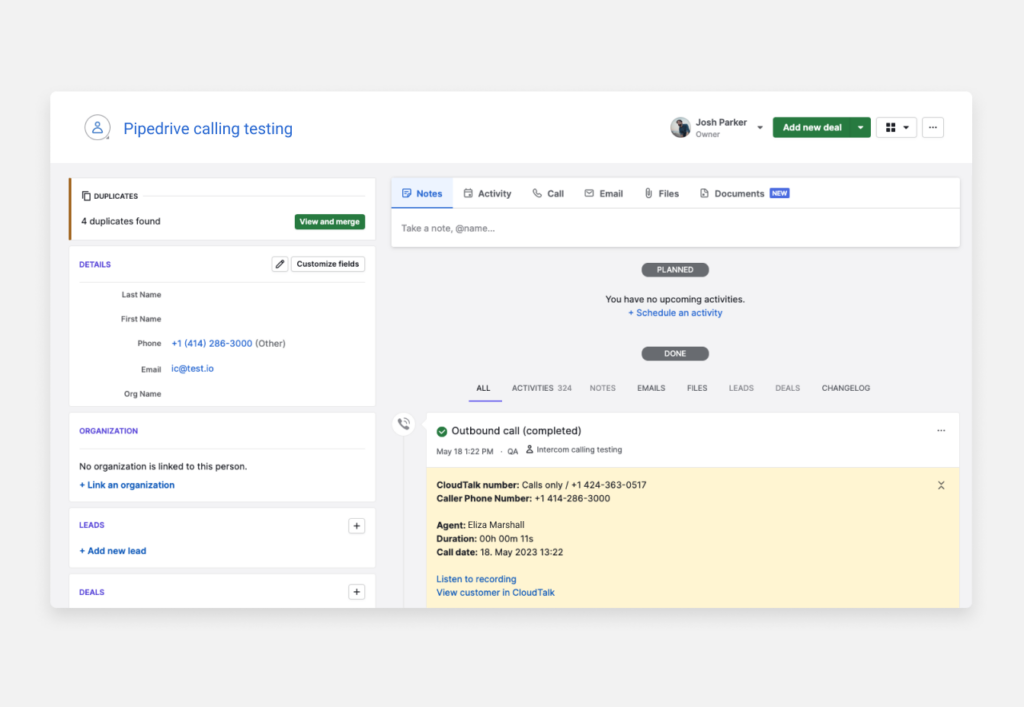Filter history by EMAILS
This screenshot has height=707, width=1024.
[651, 388]
